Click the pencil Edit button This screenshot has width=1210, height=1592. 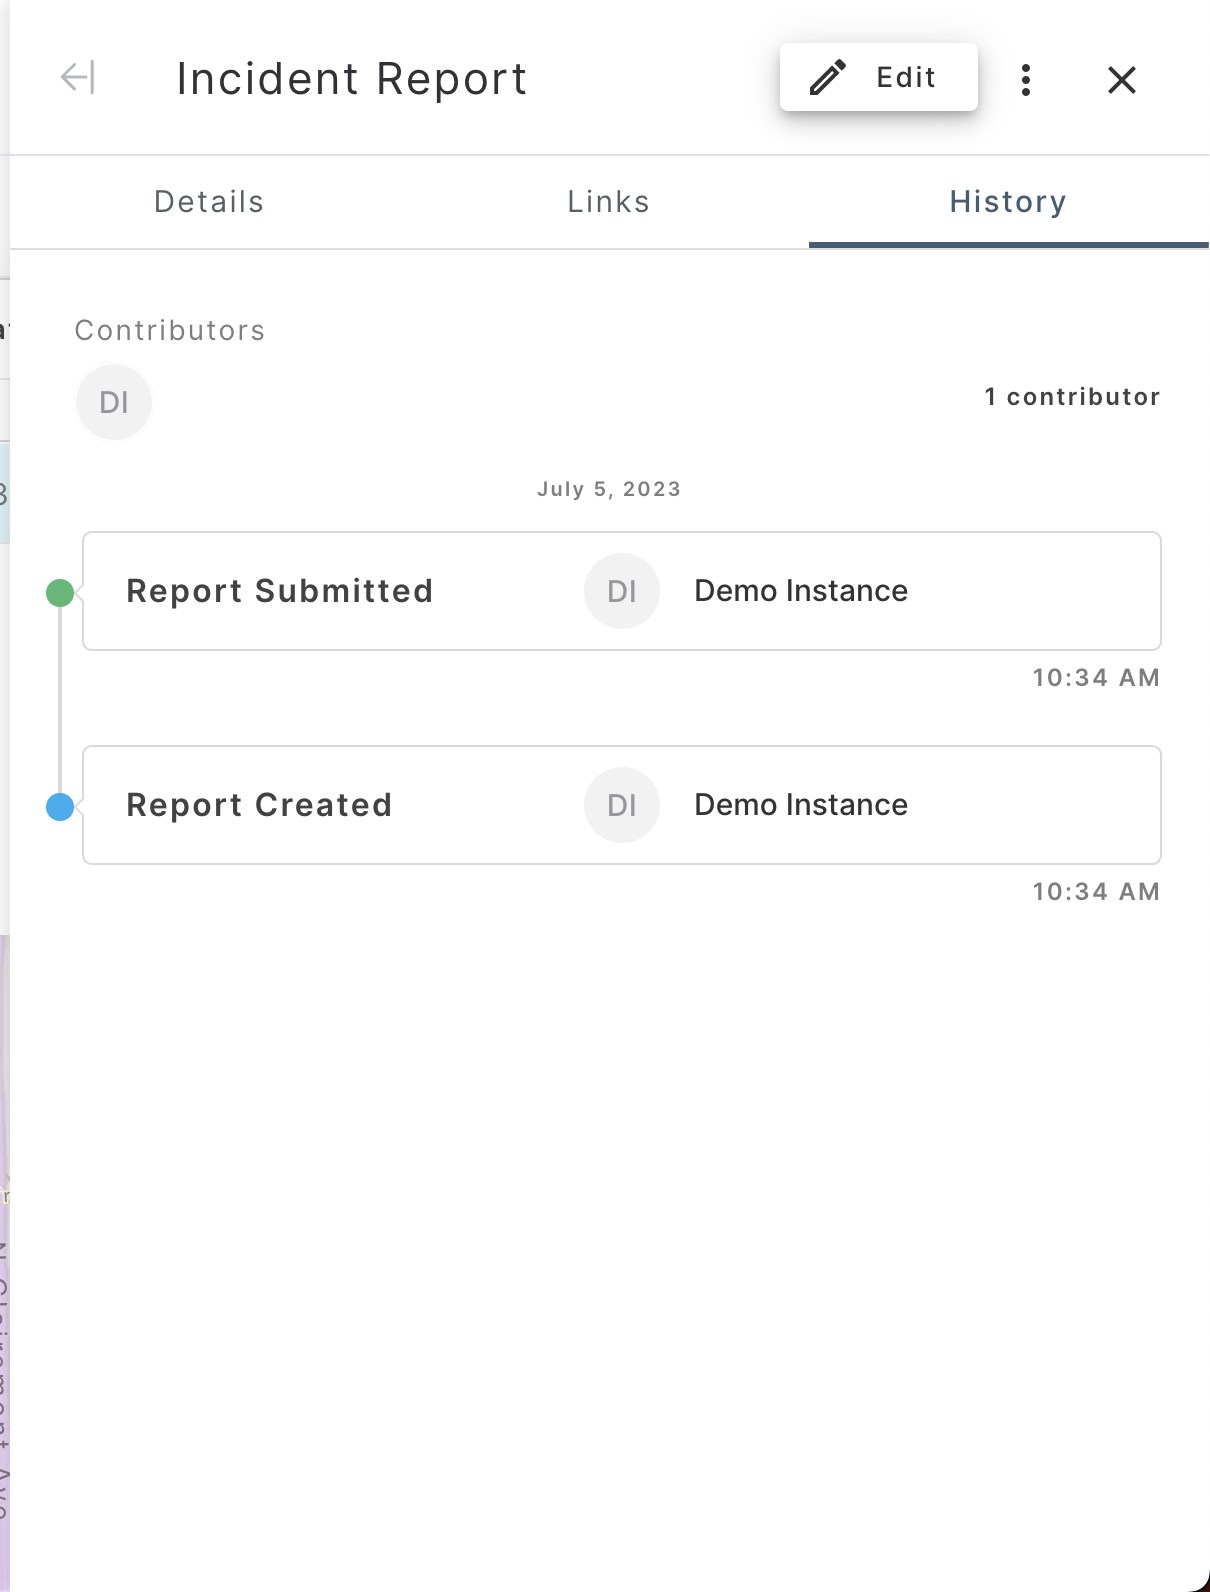pyautogui.click(x=878, y=77)
